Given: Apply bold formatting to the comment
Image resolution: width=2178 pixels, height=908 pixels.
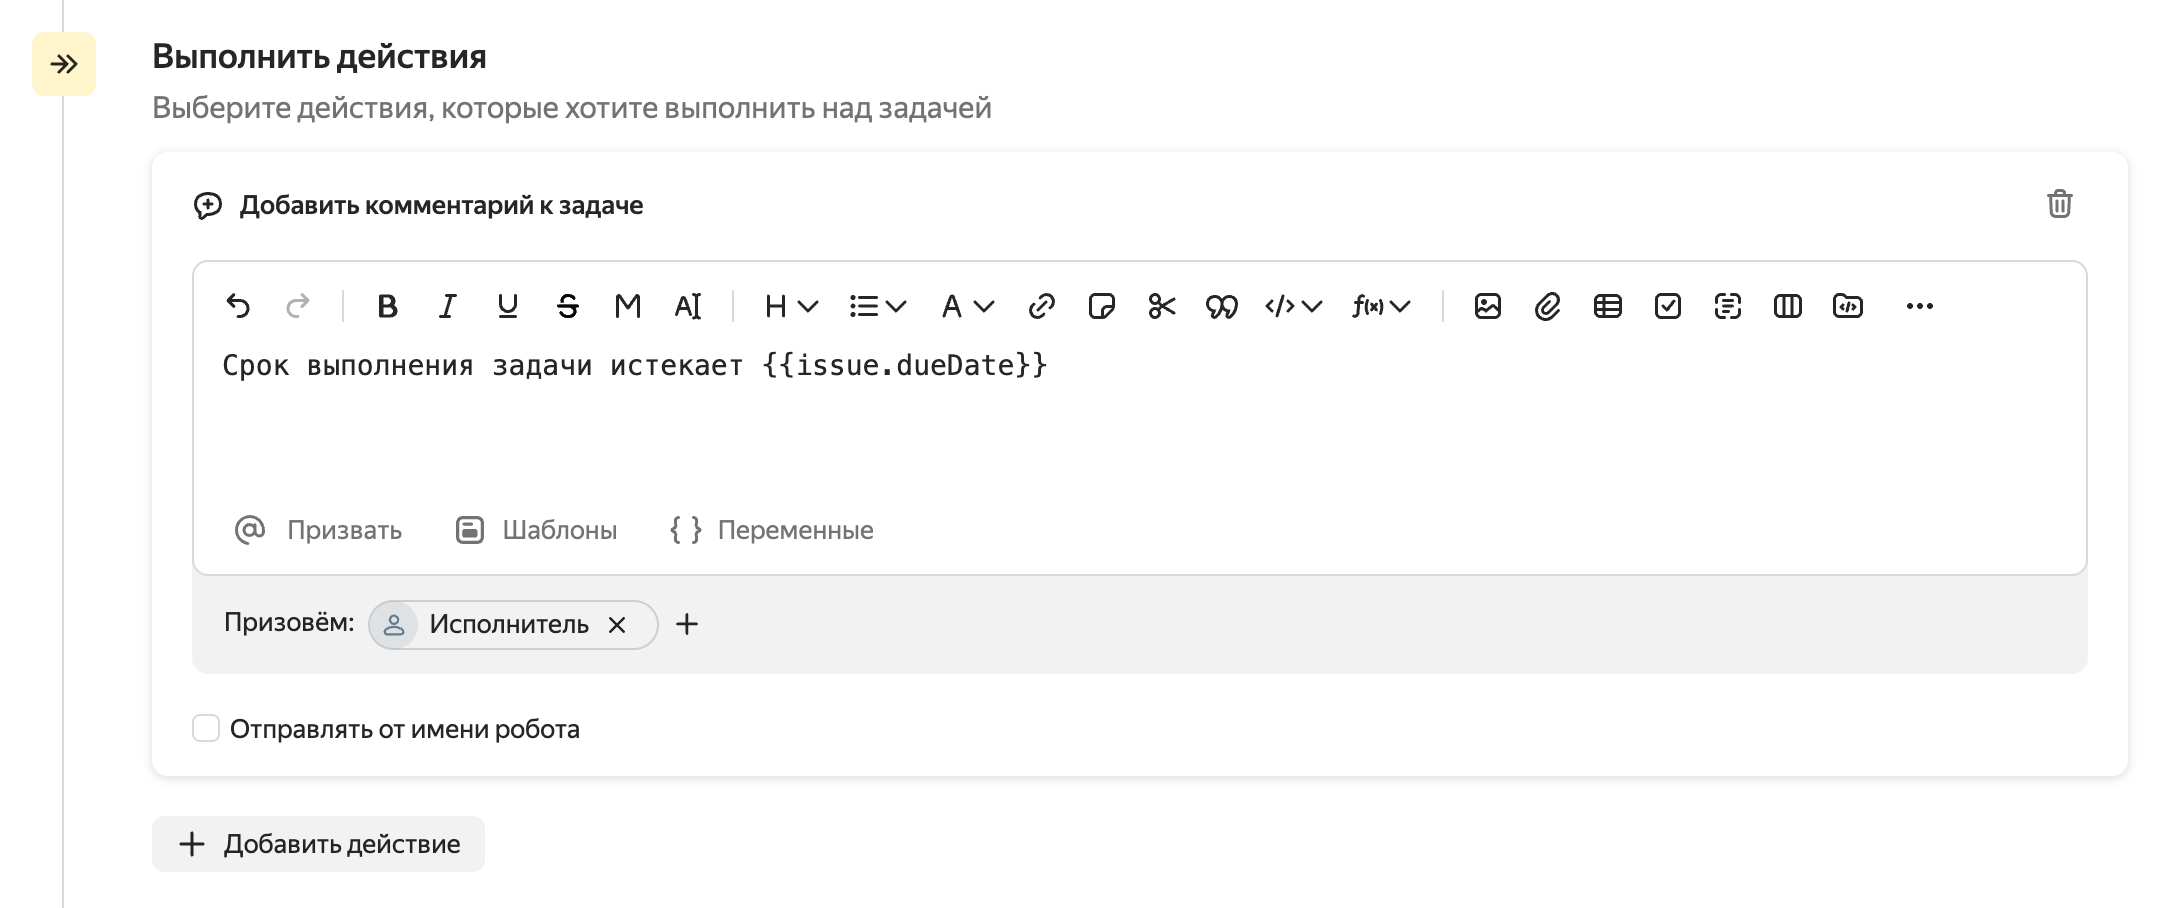Looking at the screenshot, I should (x=387, y=306).
